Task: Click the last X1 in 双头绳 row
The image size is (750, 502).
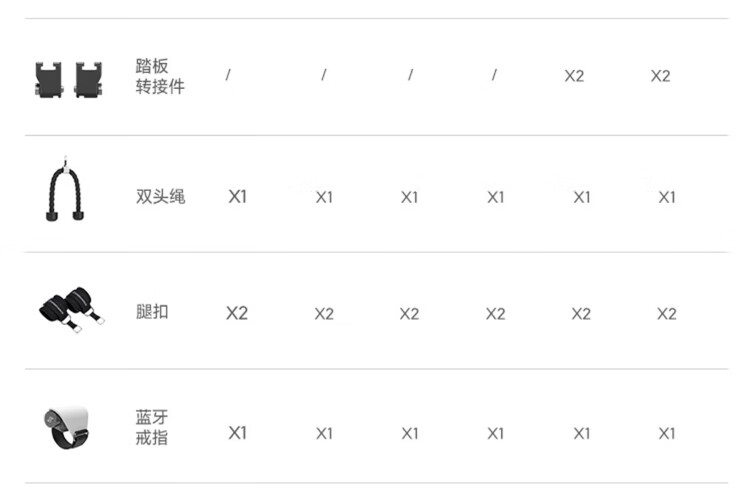Action: (x=667, y=197)
